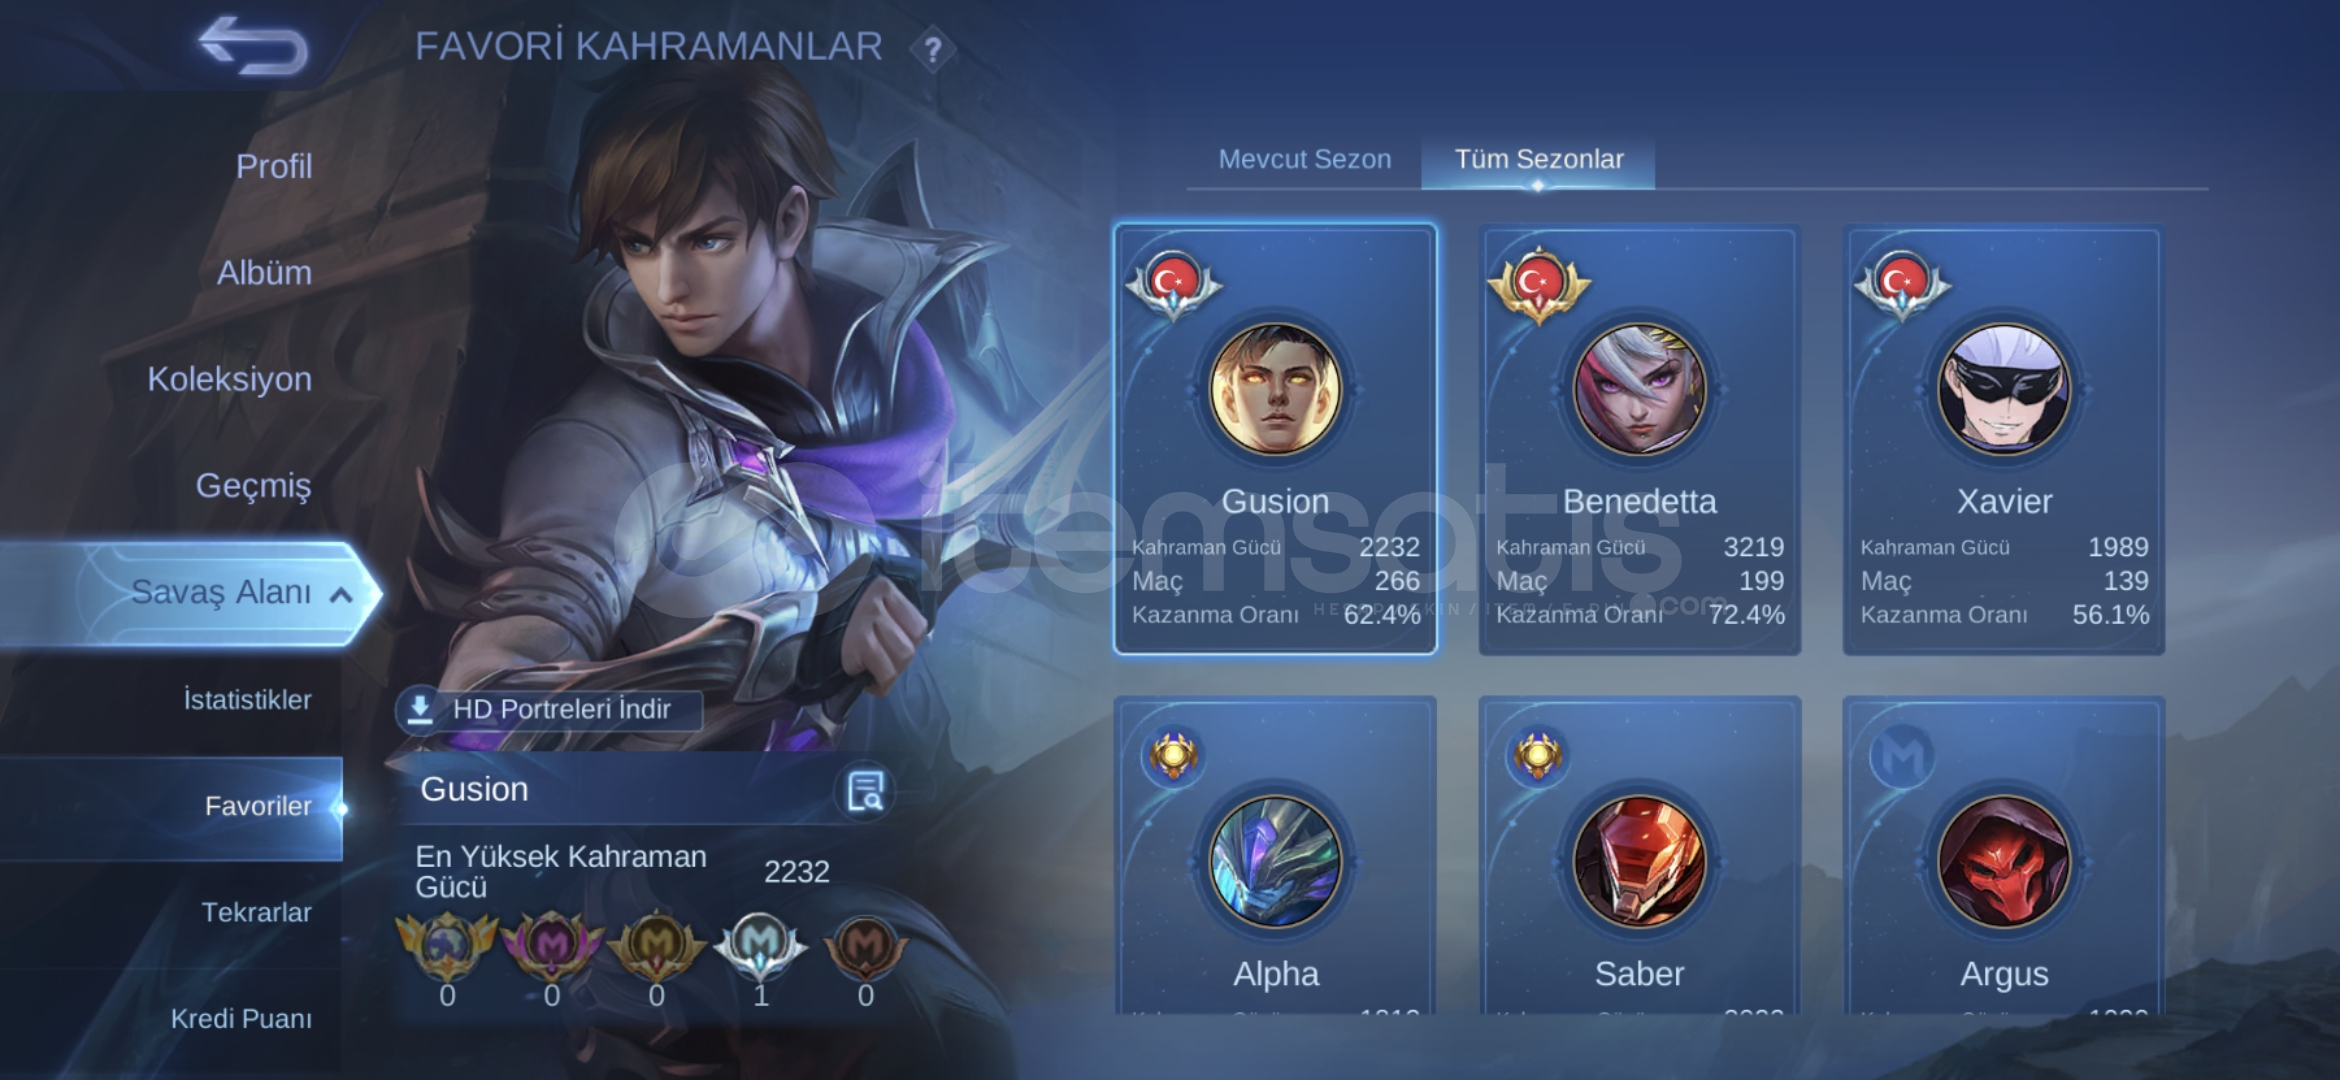Click the HD Portreleri İndir button
The image size is (2340, 1080).
tap(550, 709)
